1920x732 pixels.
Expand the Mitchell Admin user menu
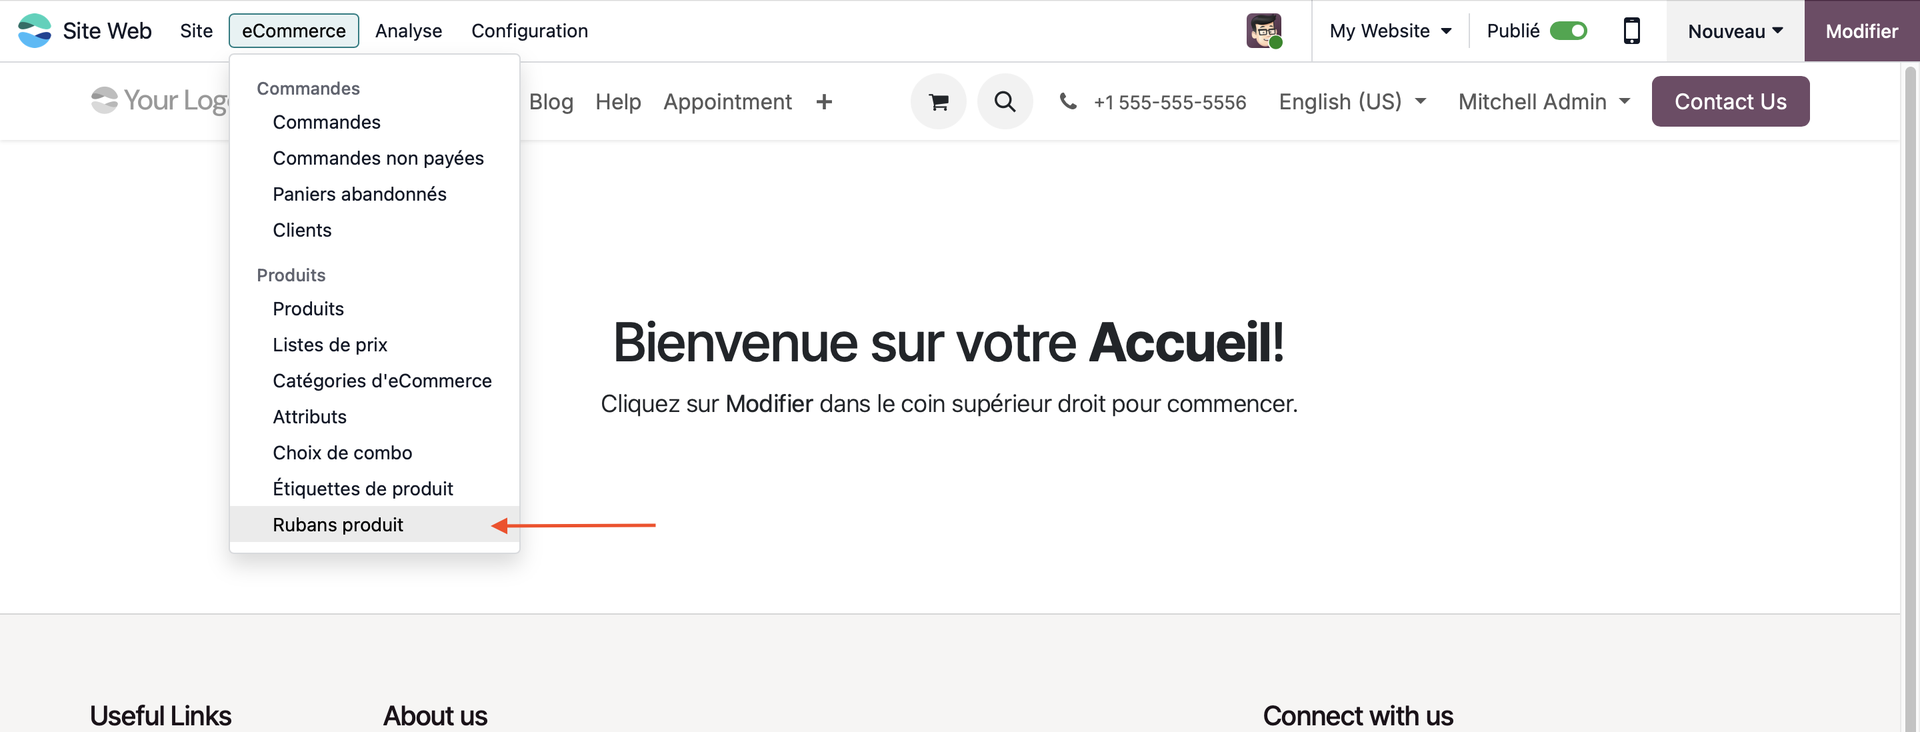1543,102
